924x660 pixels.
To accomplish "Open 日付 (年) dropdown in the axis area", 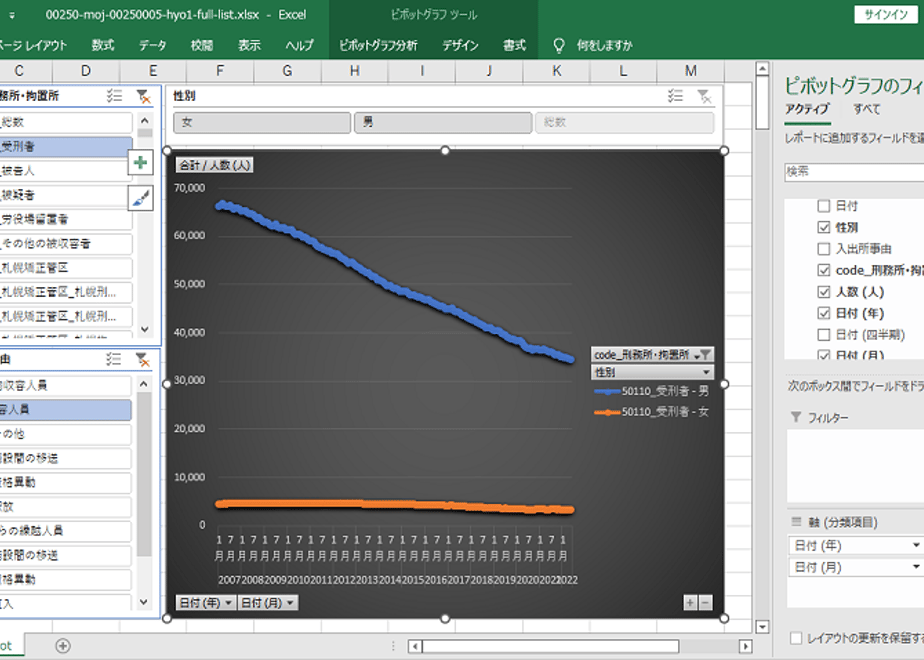I will (916, 545).
